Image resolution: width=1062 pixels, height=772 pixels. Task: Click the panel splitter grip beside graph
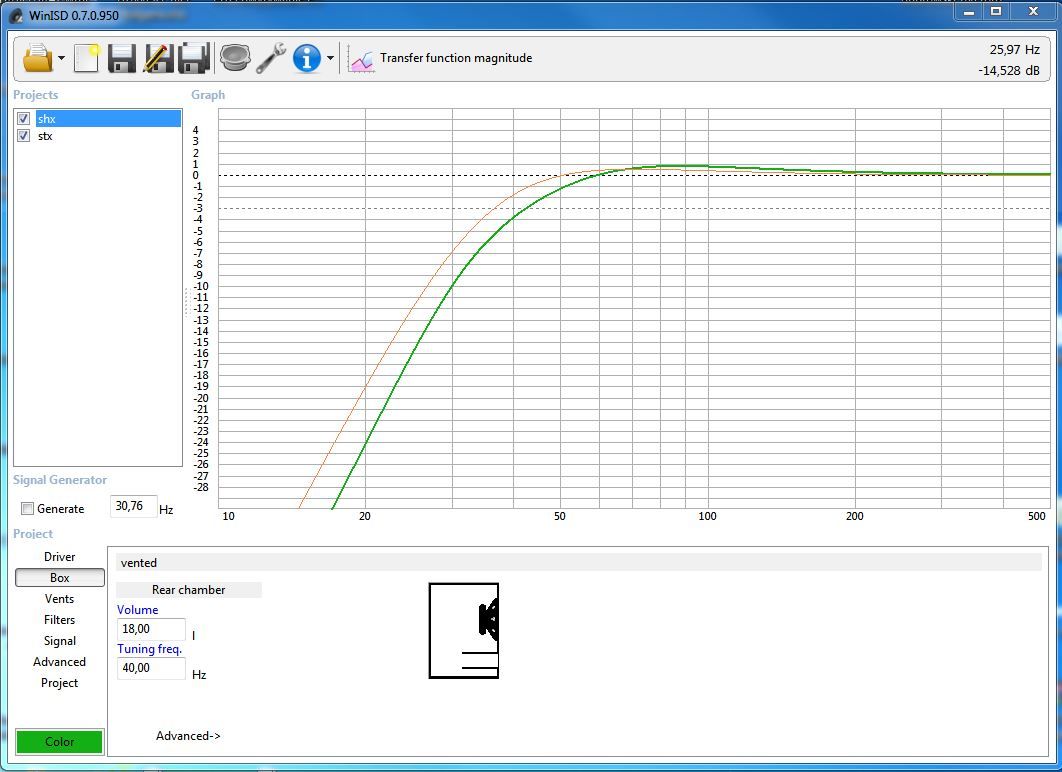point(186,302)
